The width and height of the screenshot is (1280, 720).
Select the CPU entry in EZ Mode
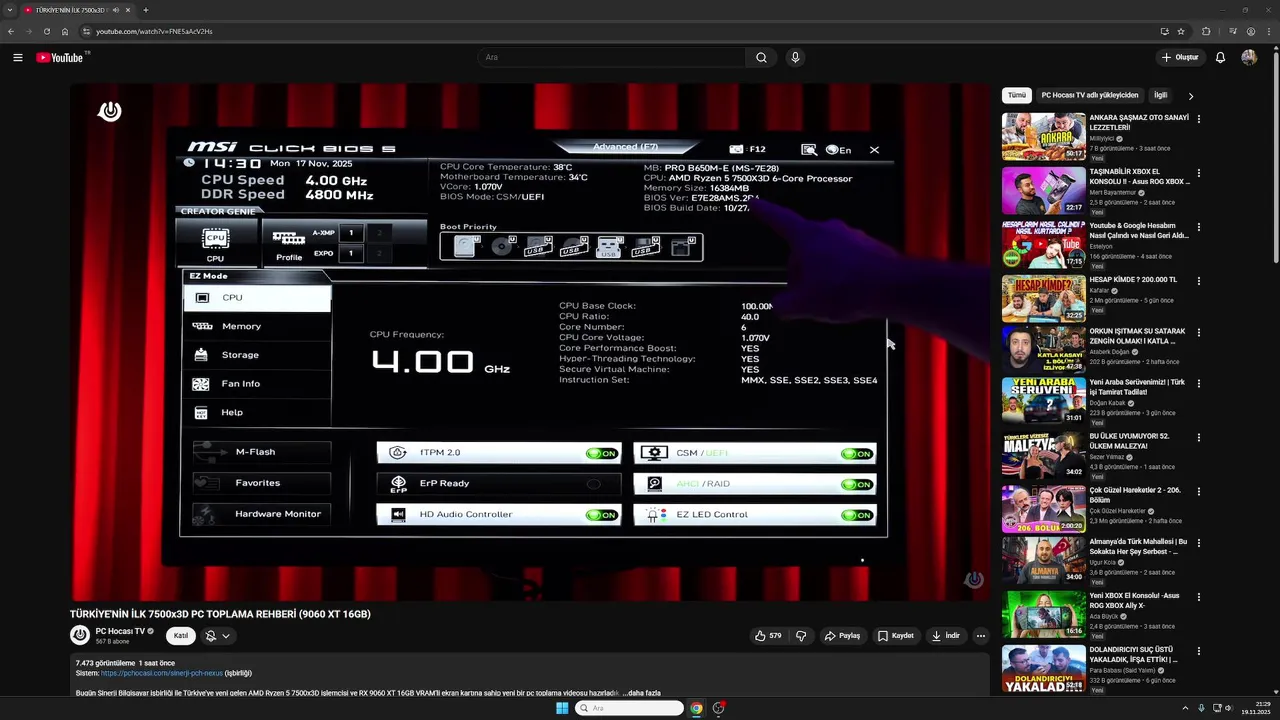coord(257,298)
